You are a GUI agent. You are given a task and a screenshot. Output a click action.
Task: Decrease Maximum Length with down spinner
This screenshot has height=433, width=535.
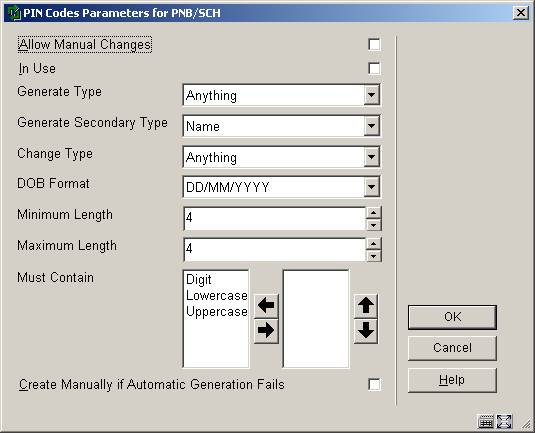374,256
